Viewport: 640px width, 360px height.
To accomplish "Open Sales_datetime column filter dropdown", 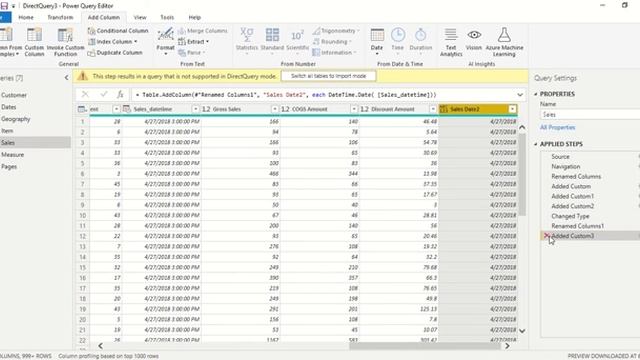I will pos(196,109).
